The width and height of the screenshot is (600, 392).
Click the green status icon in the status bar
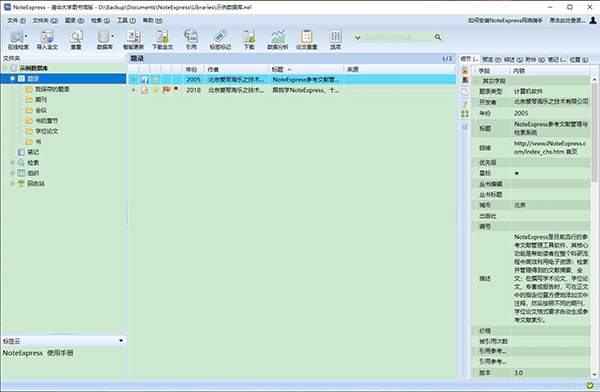(590, 385)
